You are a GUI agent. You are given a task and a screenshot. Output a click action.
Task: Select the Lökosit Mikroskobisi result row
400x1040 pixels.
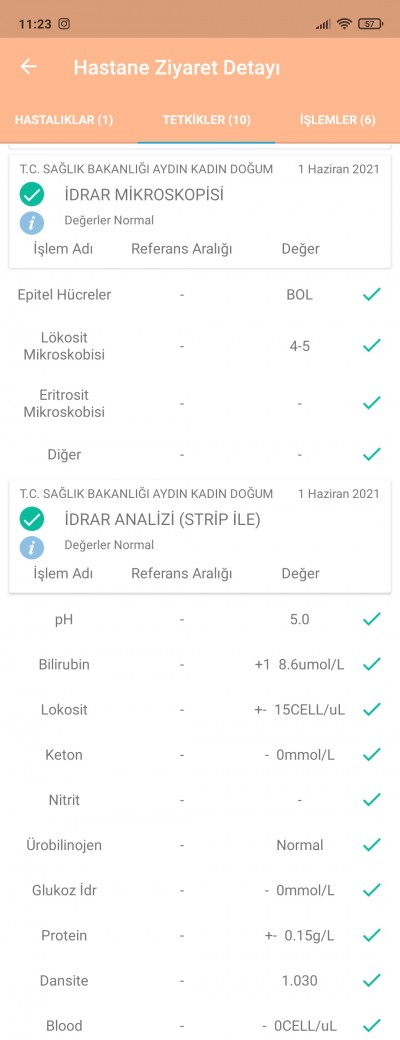click(200, 346)
